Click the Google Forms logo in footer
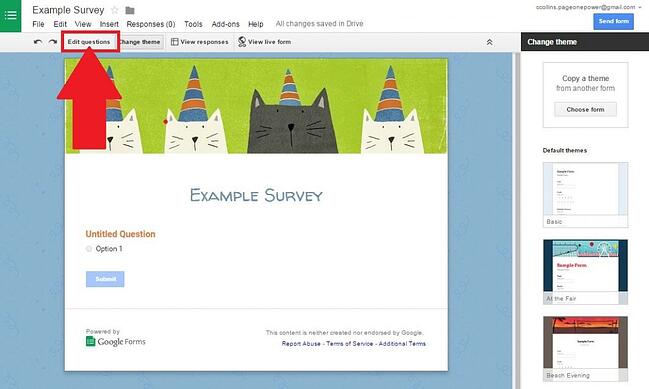Viewport: 649px width, 389px height. point(116,341)
